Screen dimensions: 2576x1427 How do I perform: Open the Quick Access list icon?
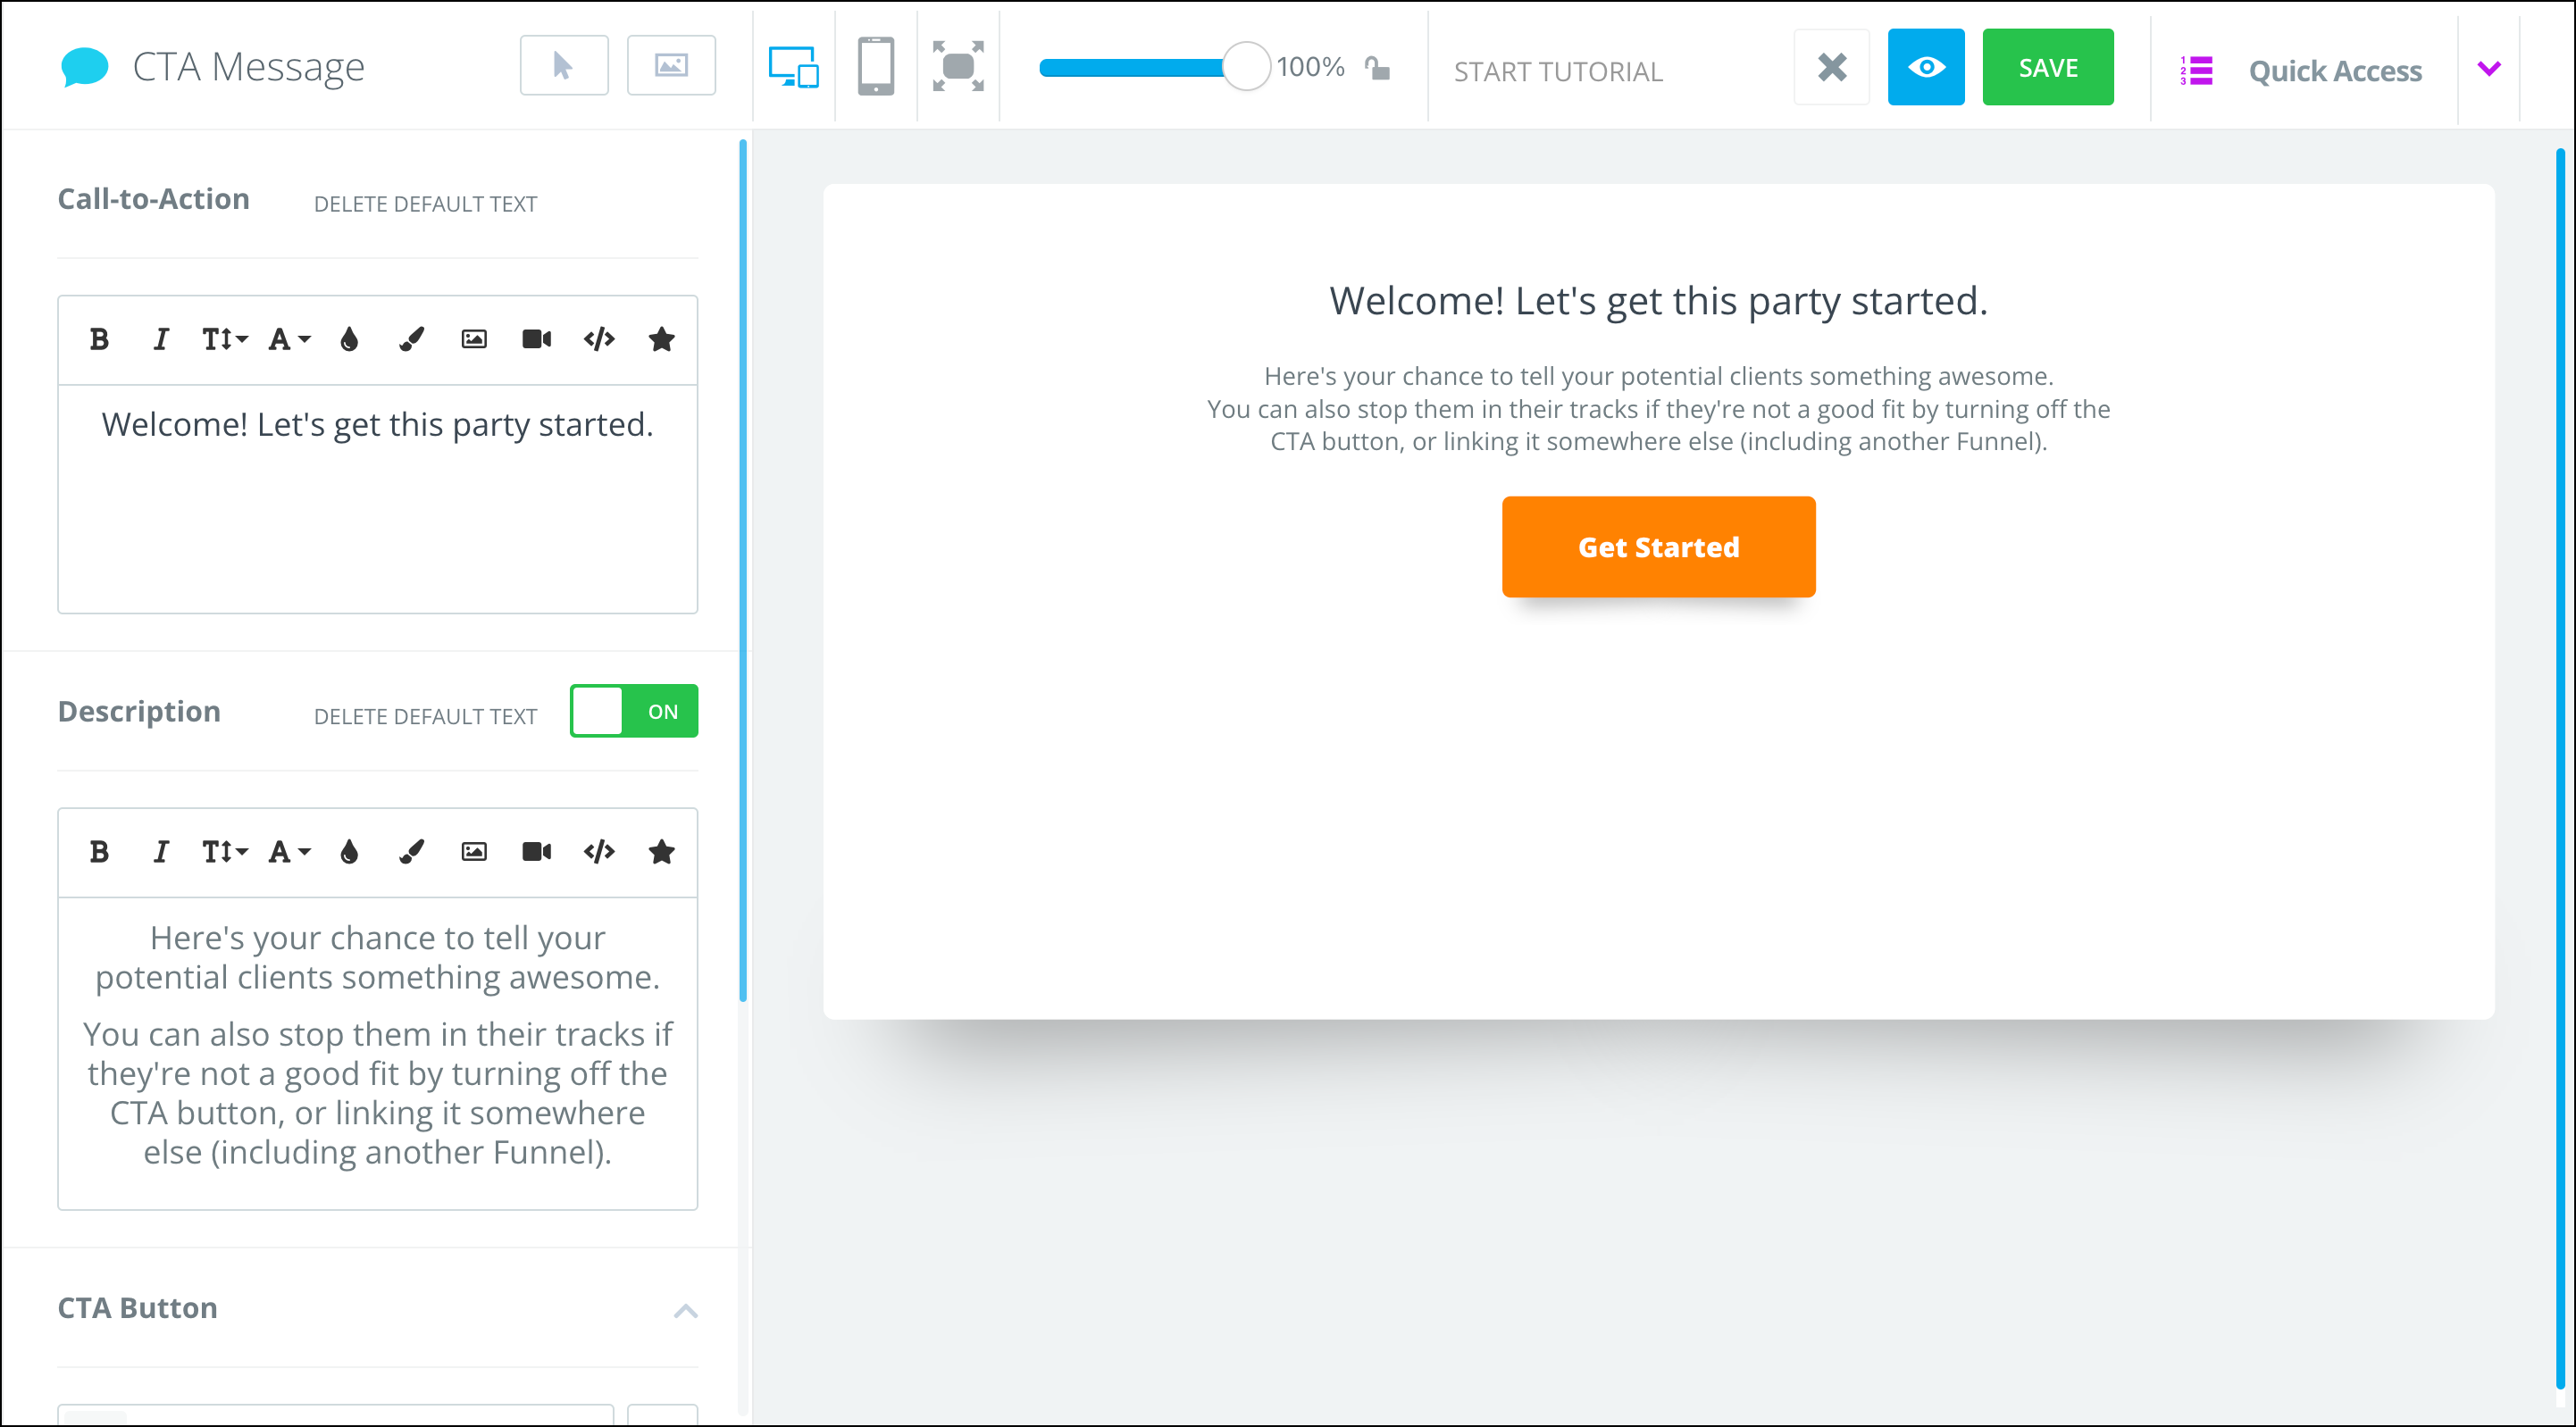pos(2196,71)
